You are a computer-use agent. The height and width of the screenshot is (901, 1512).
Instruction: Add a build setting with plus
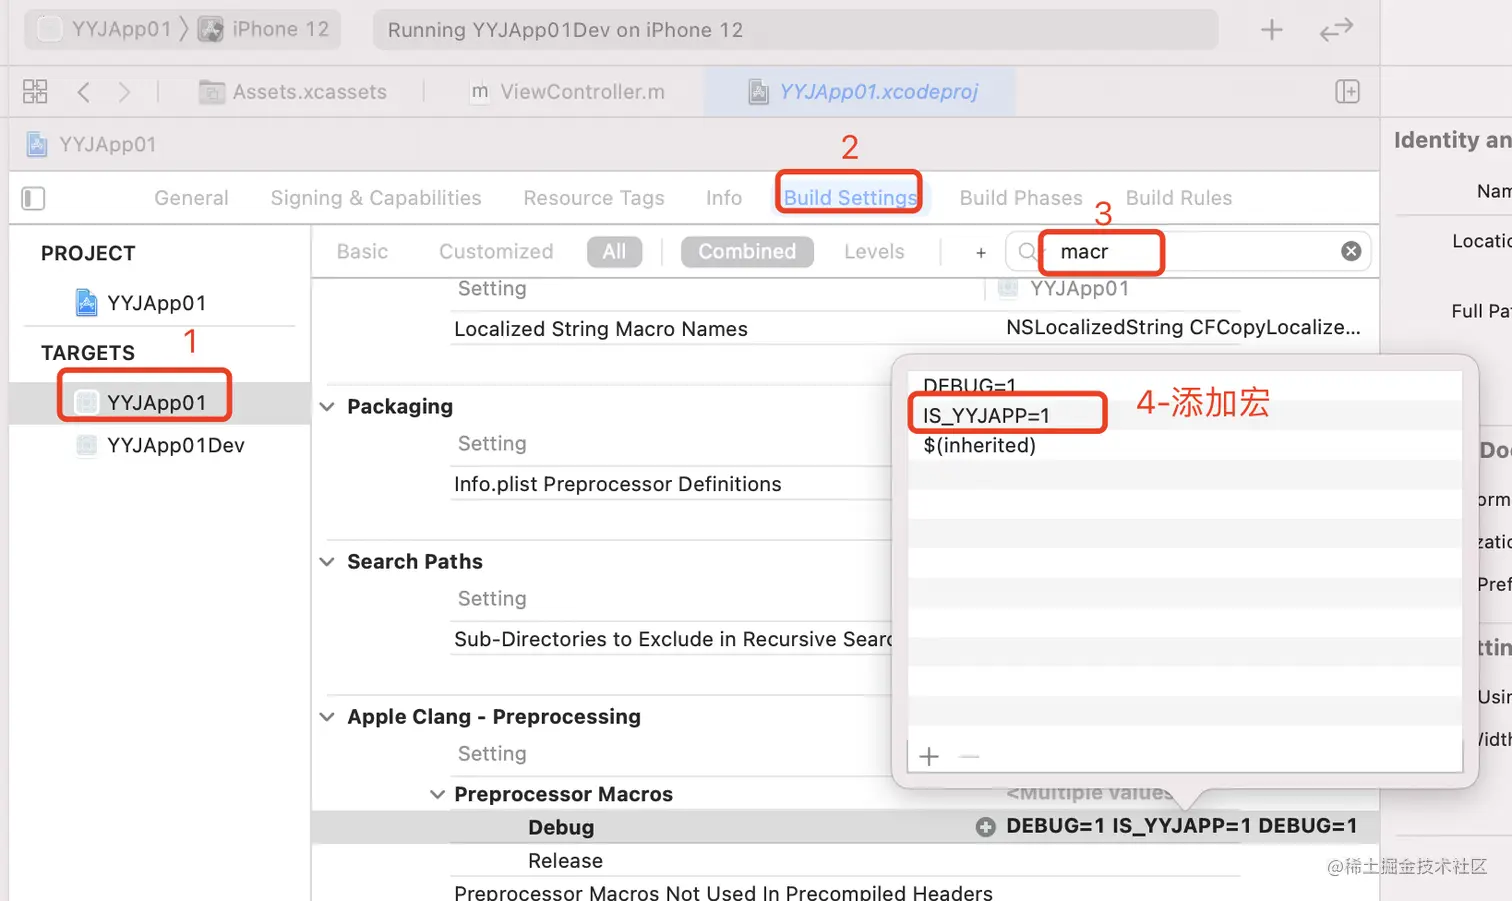coord(981,252)
